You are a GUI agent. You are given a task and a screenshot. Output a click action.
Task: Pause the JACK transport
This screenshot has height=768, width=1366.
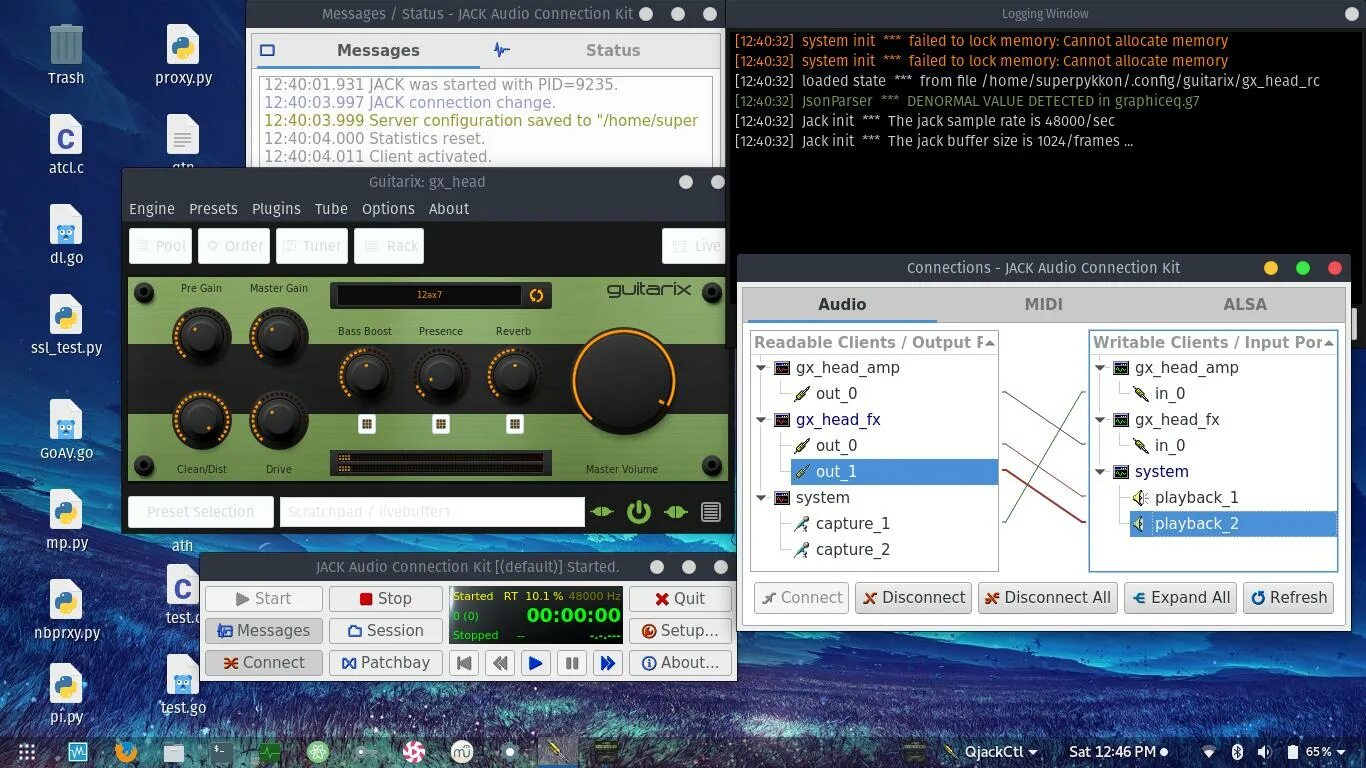click(x=572, y=663)
